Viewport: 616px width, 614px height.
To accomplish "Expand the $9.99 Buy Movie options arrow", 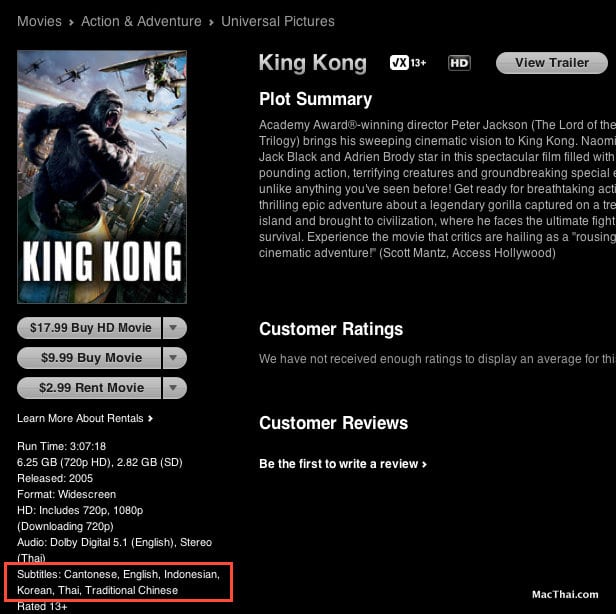I will 174,358.
